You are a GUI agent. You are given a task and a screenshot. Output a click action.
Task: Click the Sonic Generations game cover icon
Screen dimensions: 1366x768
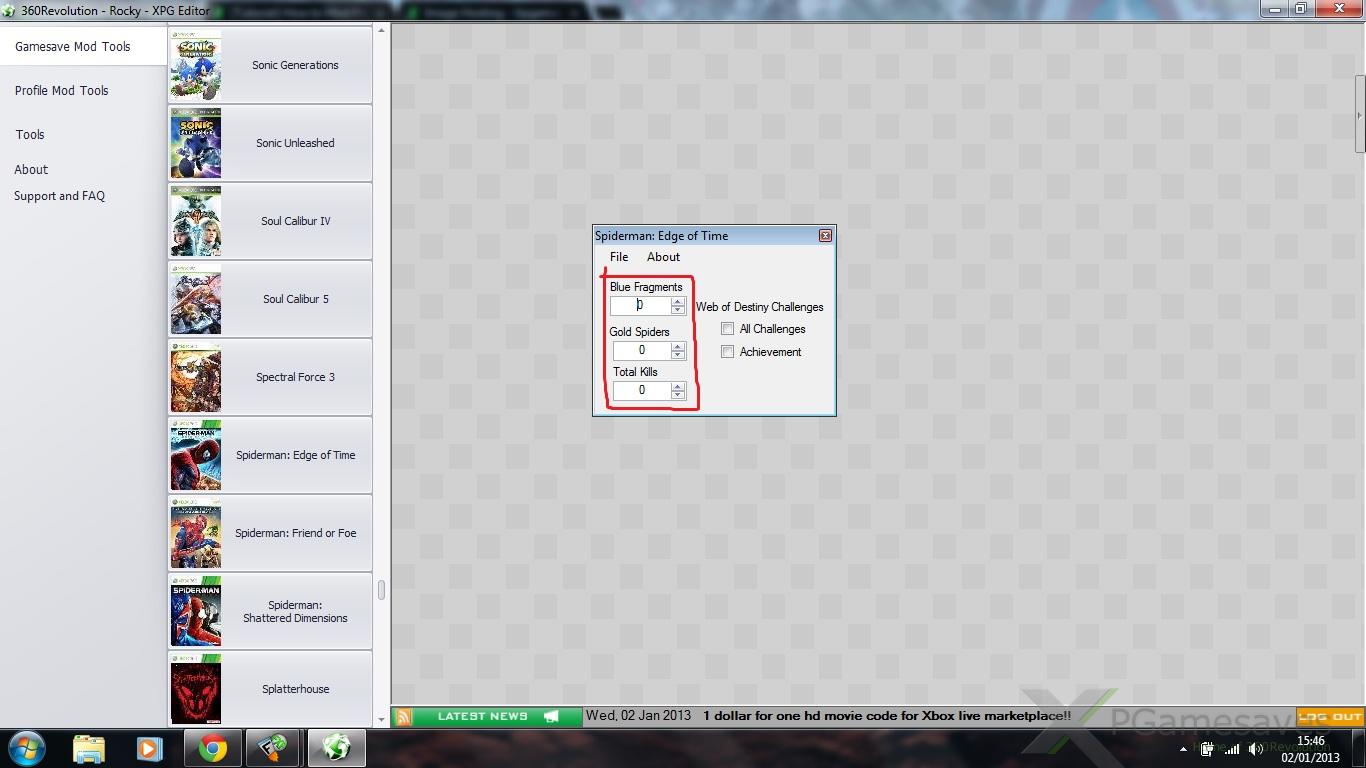click(195, 65)
